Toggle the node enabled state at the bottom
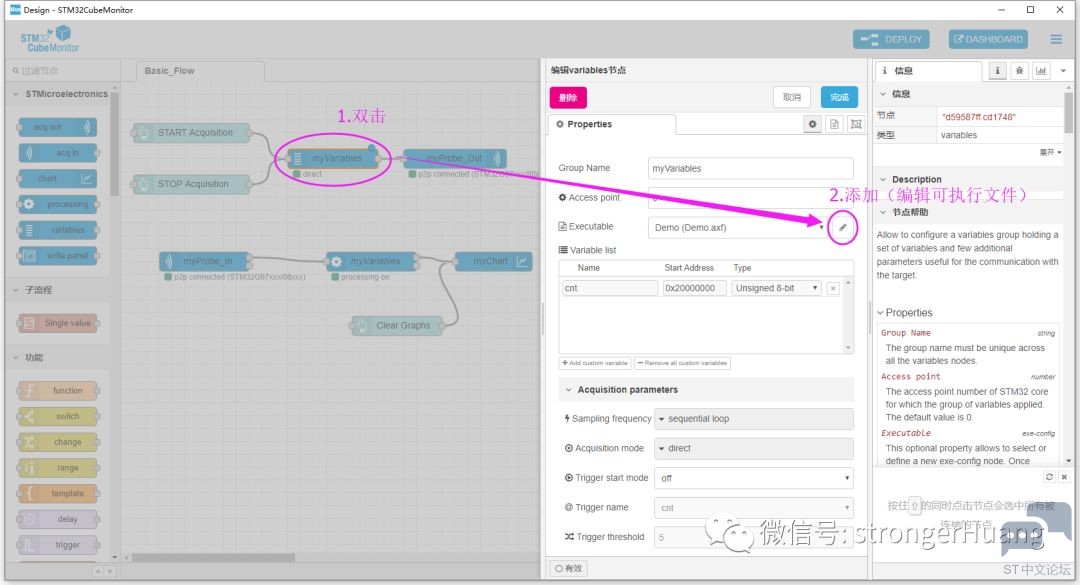Viewport: 1080px width, 585px height. [569, 568]
